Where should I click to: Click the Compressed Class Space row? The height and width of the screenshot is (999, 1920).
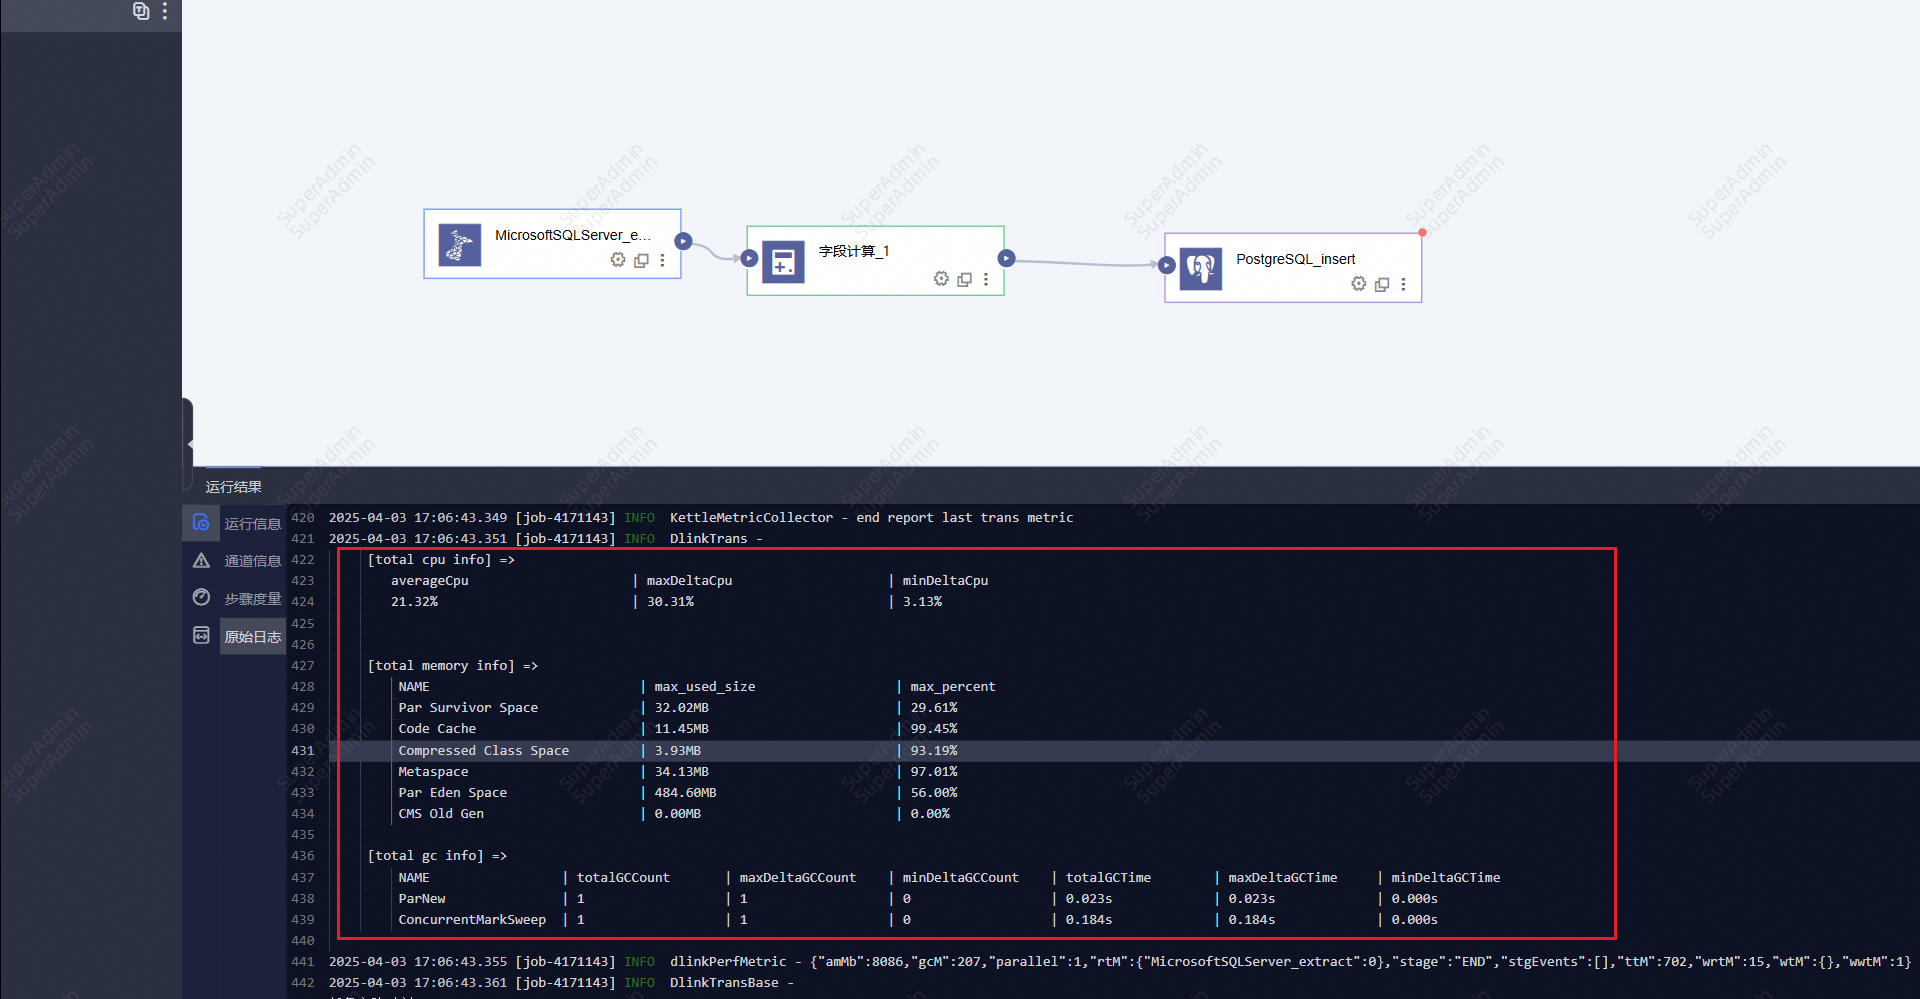click(x=678, y=750)
